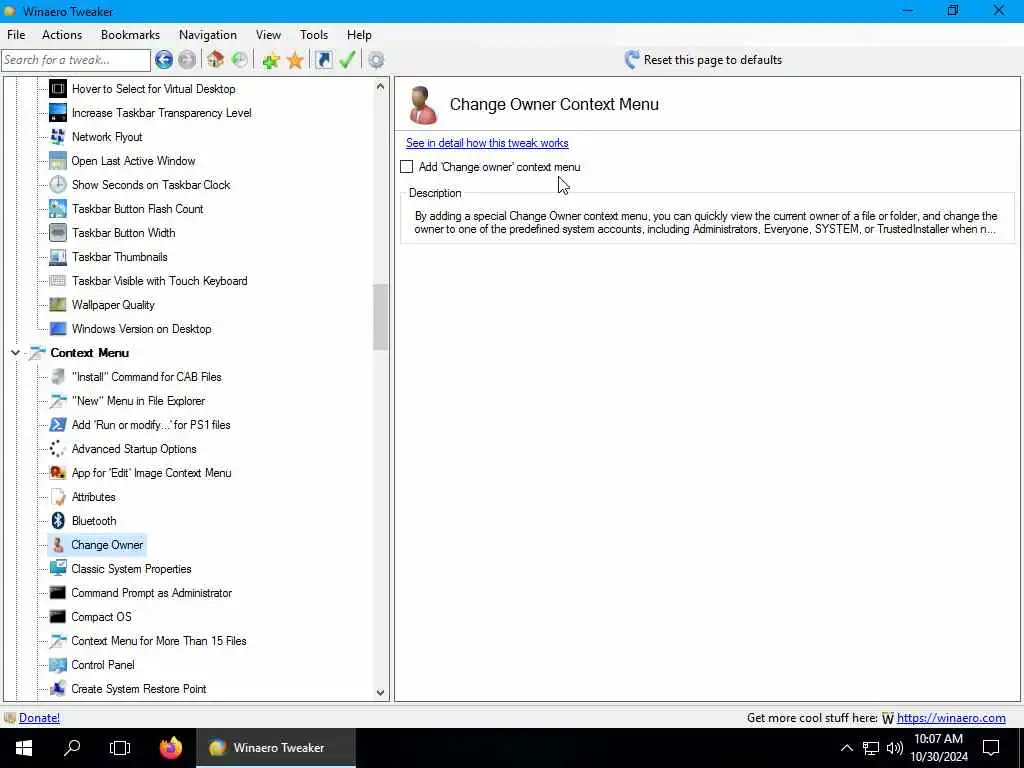Click the Taskbar Thumbnails icon
Image resolution: width=1024 pixels, height=768 pixels.
pos(57,257)
